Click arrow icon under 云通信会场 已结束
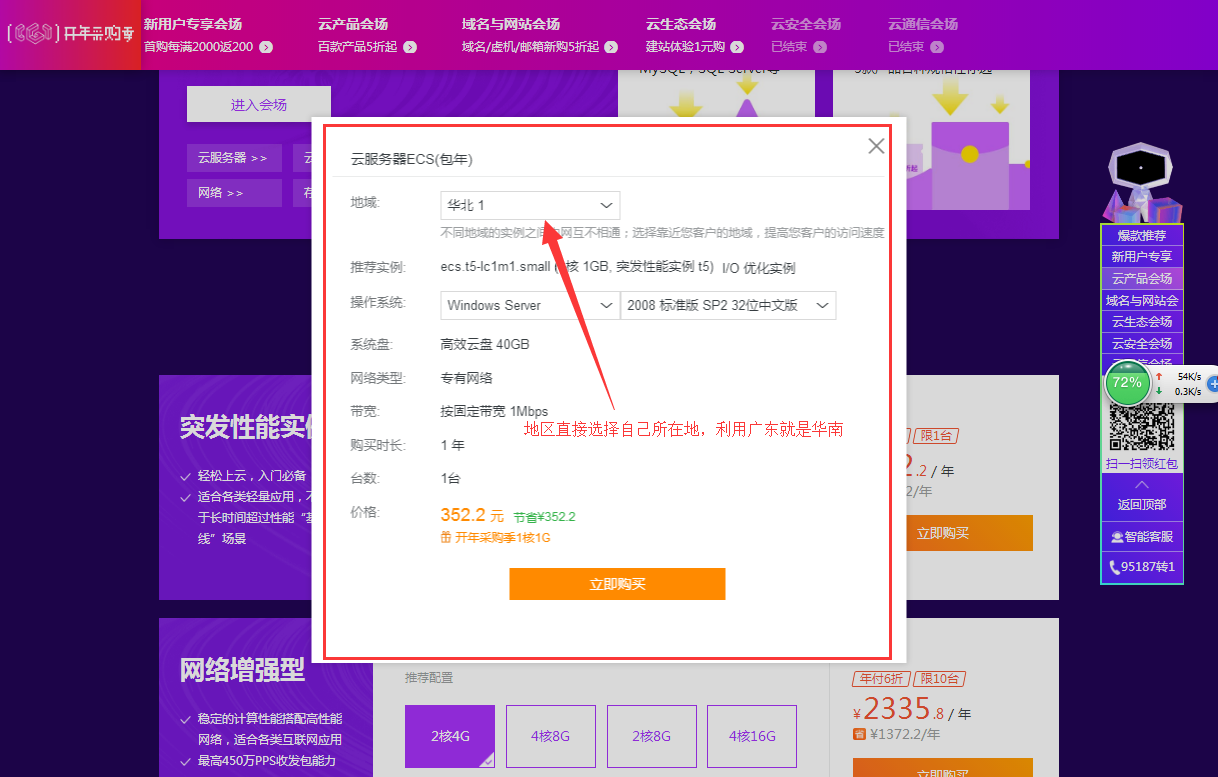The image size is (1218, 777). point(937,47)
